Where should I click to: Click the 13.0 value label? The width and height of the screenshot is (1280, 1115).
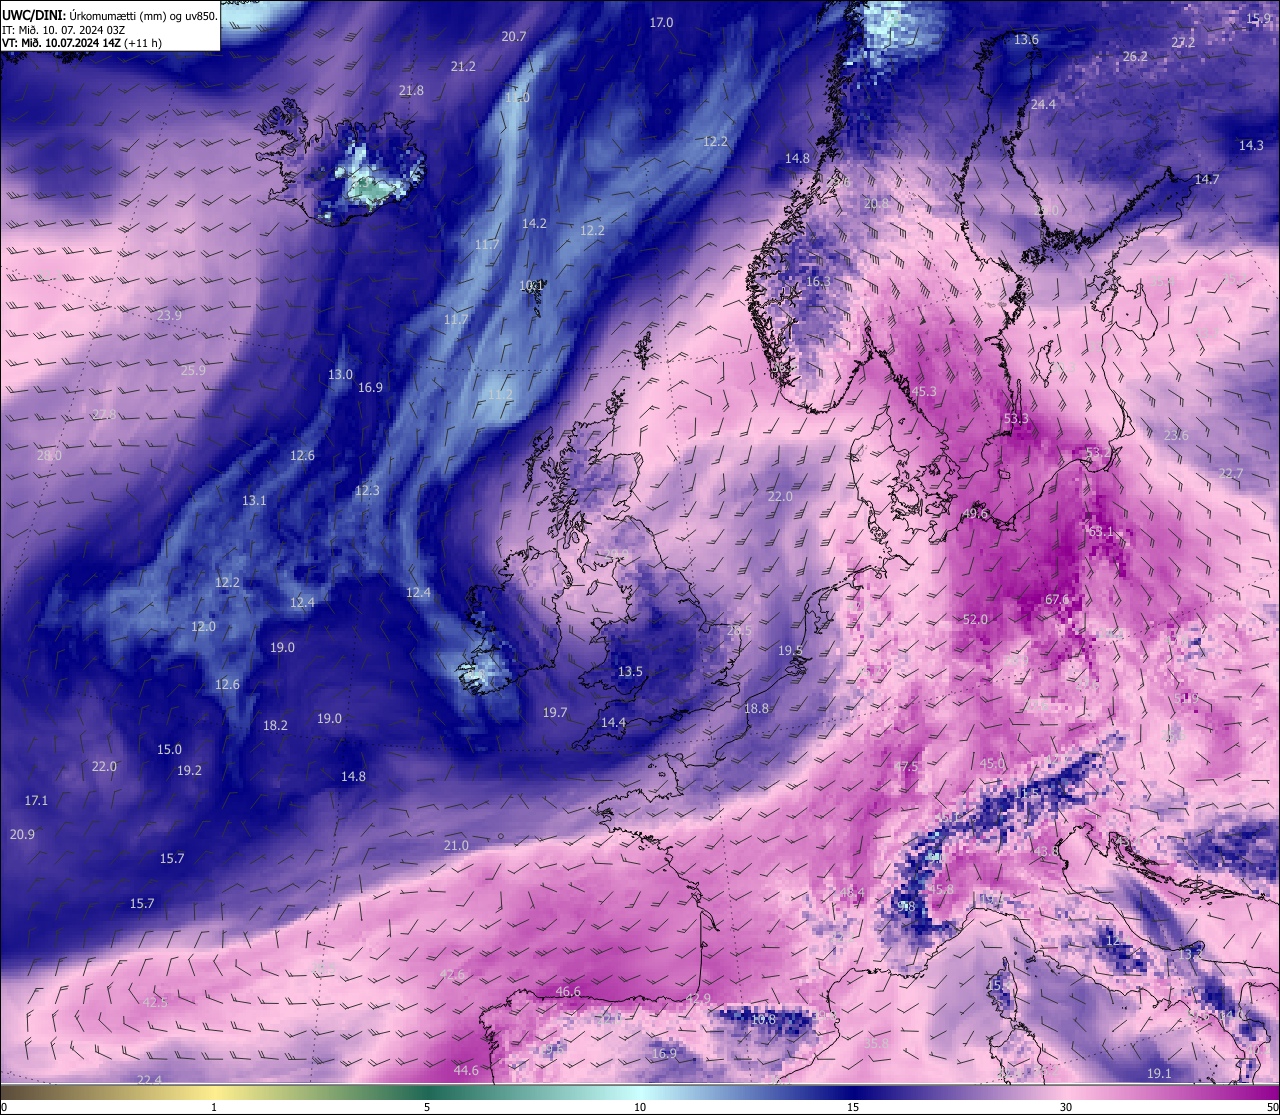pyautogui.click(x=340, y=374)
